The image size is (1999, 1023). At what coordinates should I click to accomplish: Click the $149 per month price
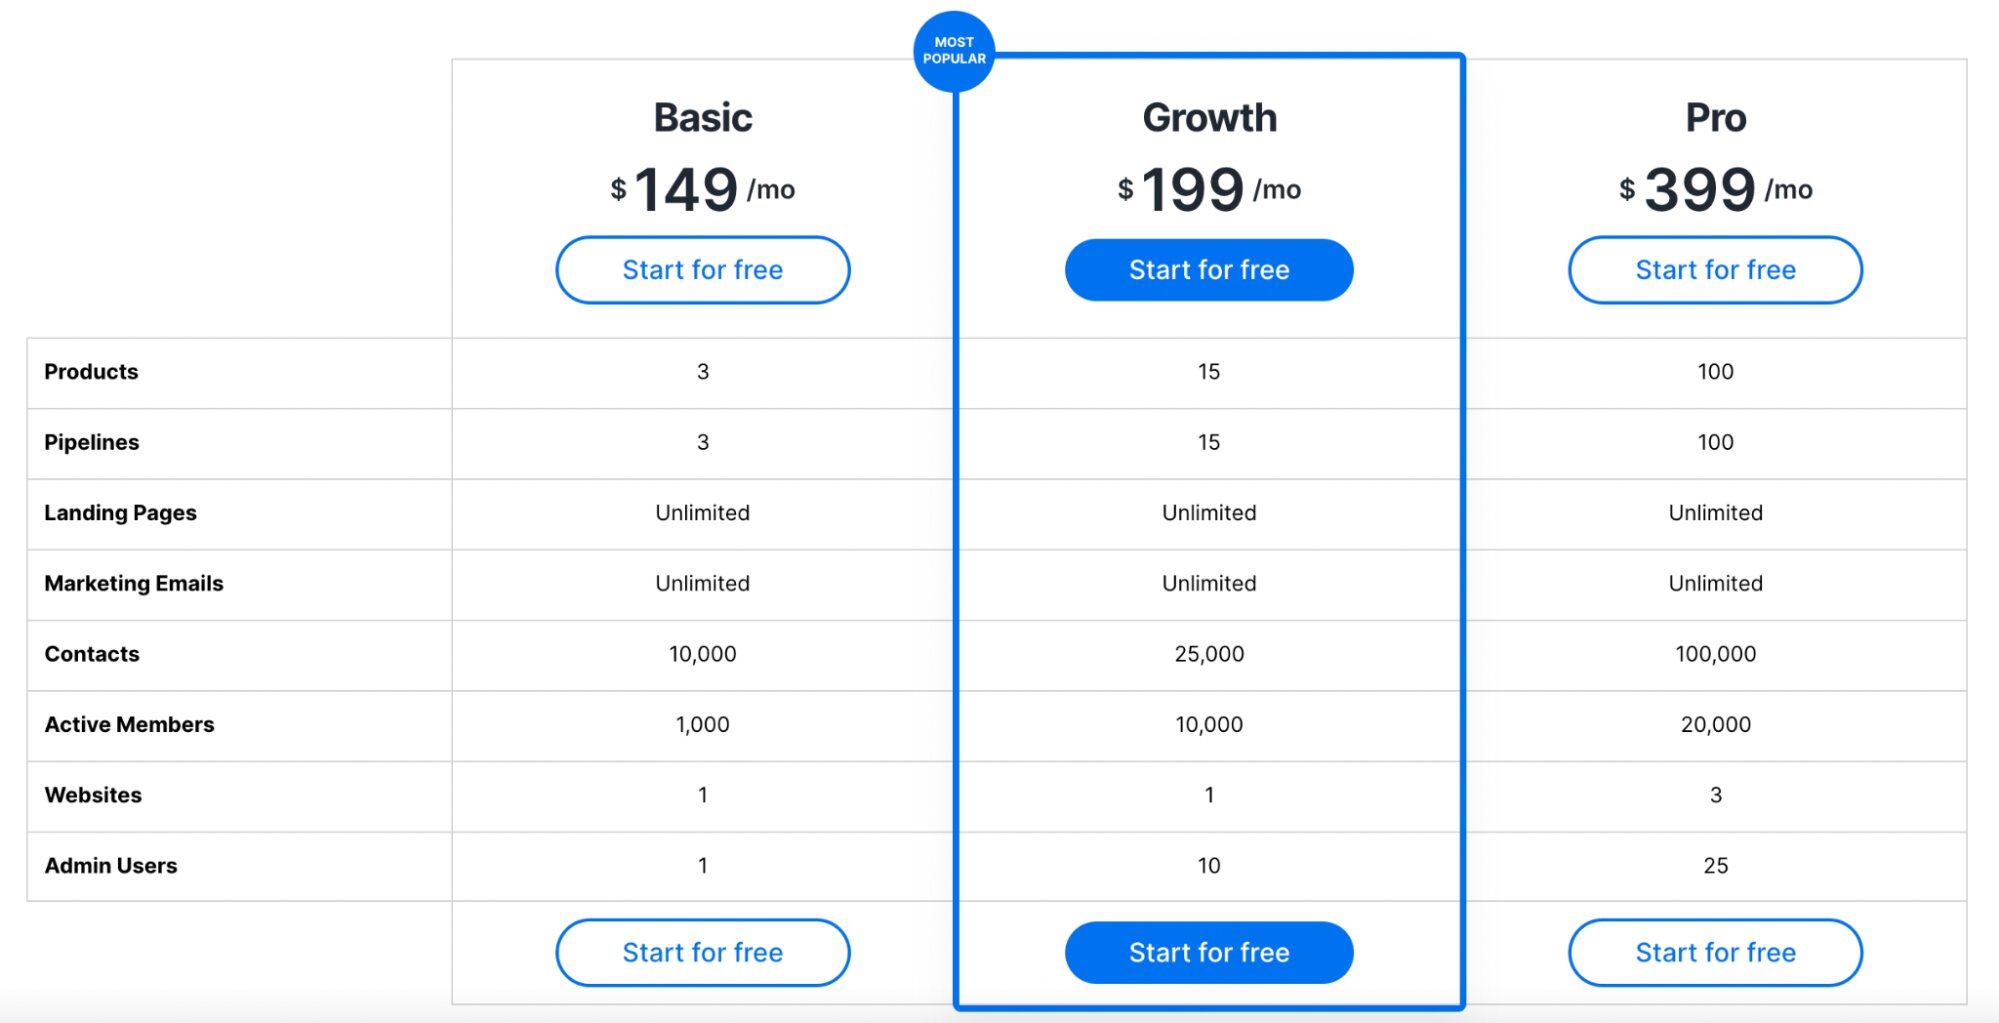click(702, 189)
